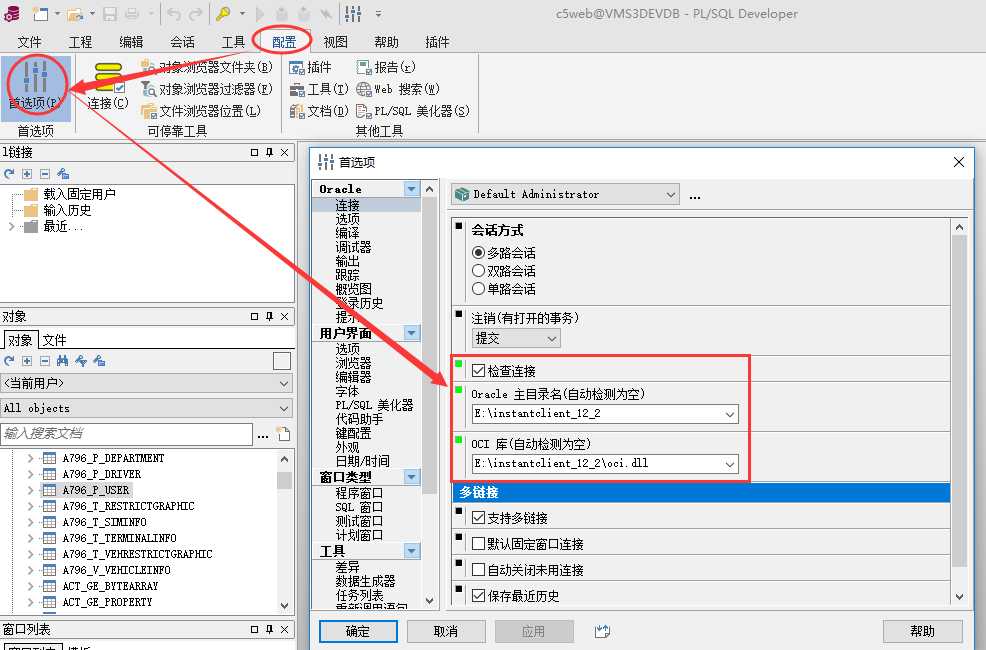Collapse the 用户界面 preferences section
Viewport: 986px width, 650px height.
coord(412,333)
